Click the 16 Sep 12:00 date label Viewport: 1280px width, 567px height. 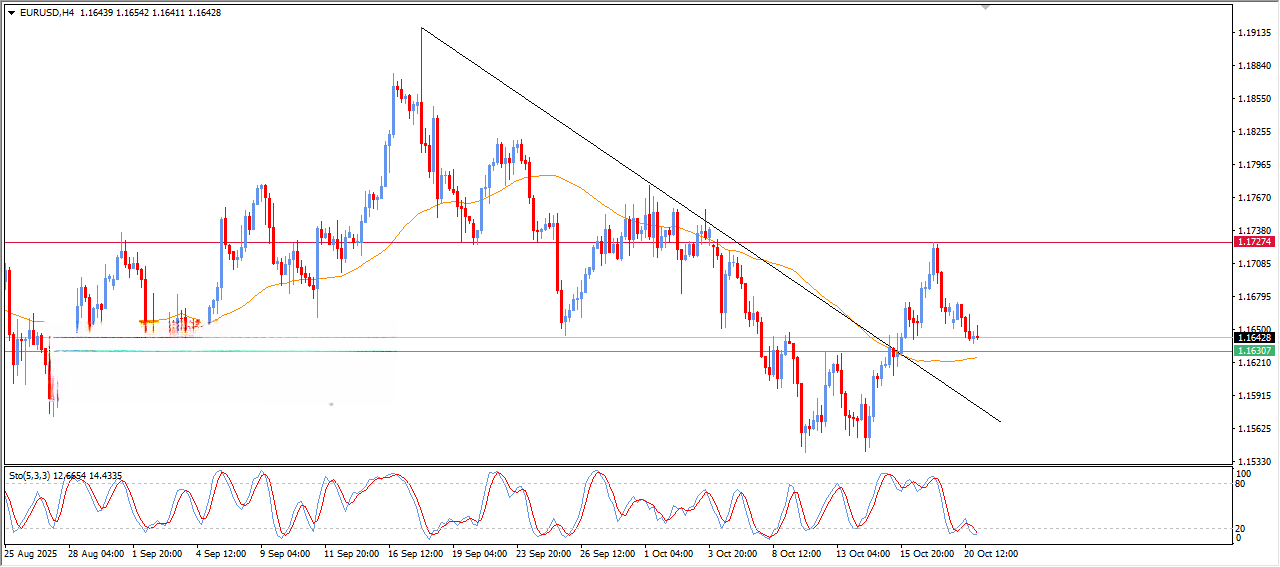pos(418,553)
